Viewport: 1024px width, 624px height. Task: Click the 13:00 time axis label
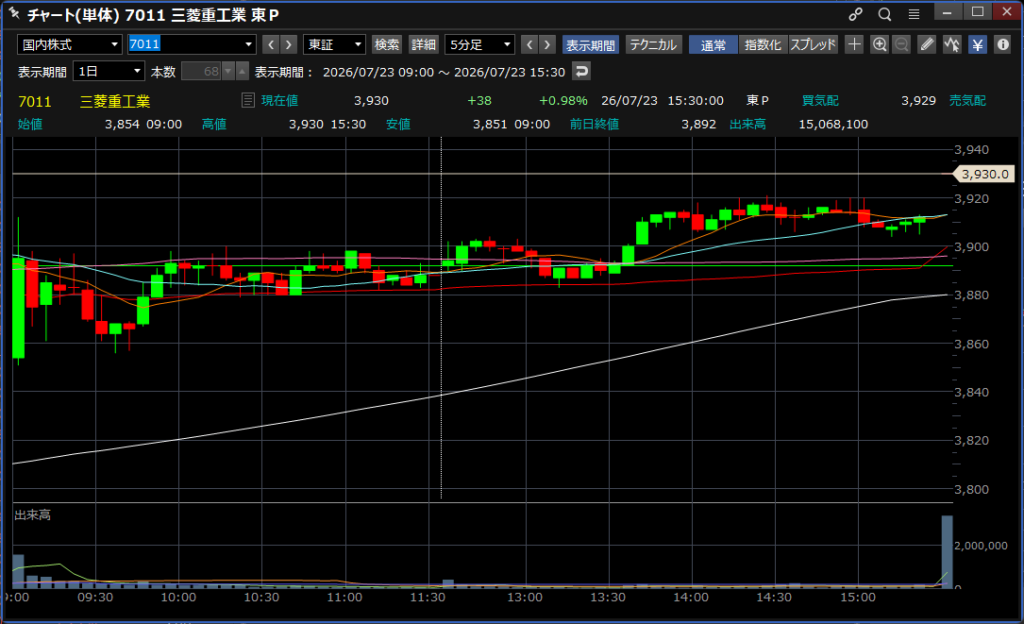coord(524,597)
